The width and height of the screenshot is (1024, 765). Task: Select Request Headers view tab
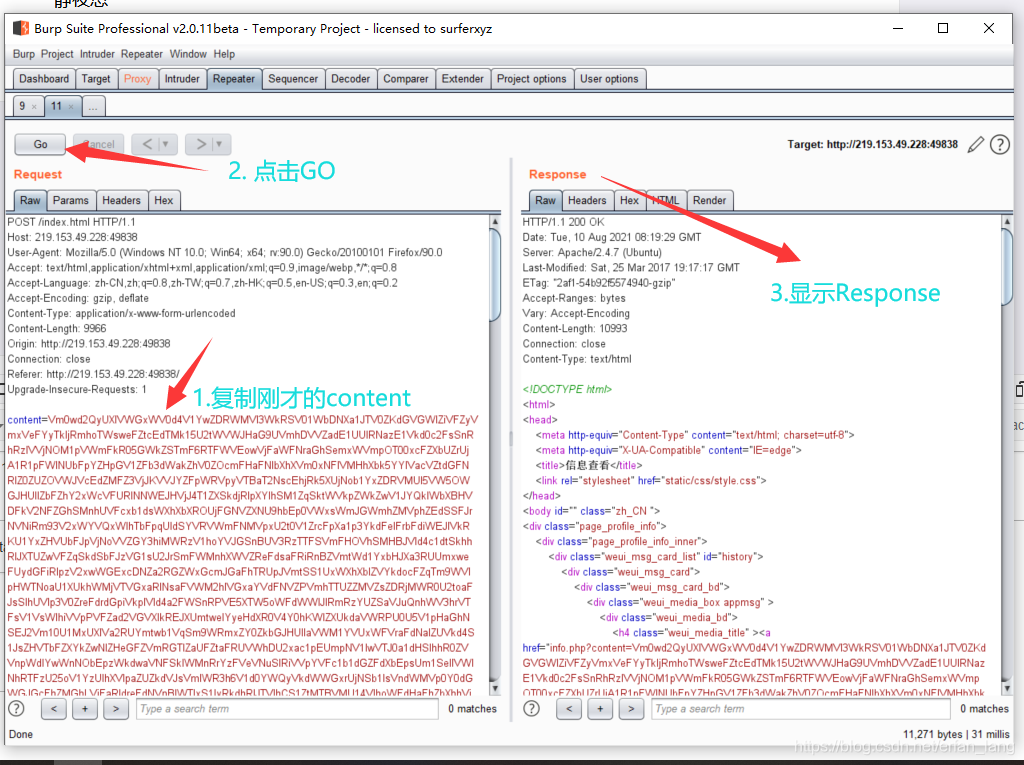click(121, 201)
